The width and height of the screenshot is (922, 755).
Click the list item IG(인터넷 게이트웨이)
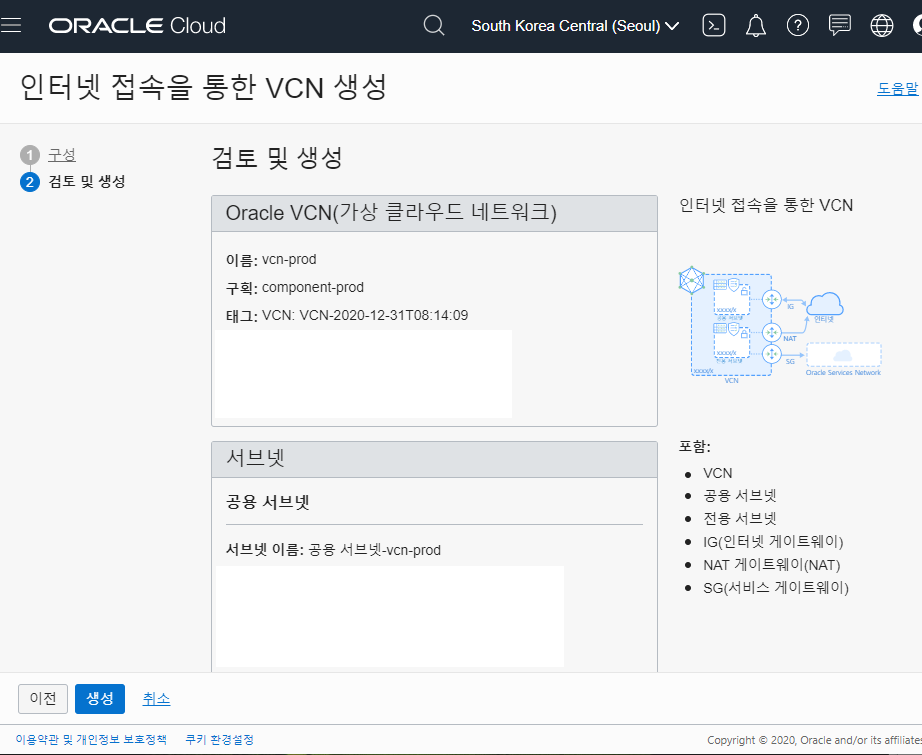click(773, 542)
